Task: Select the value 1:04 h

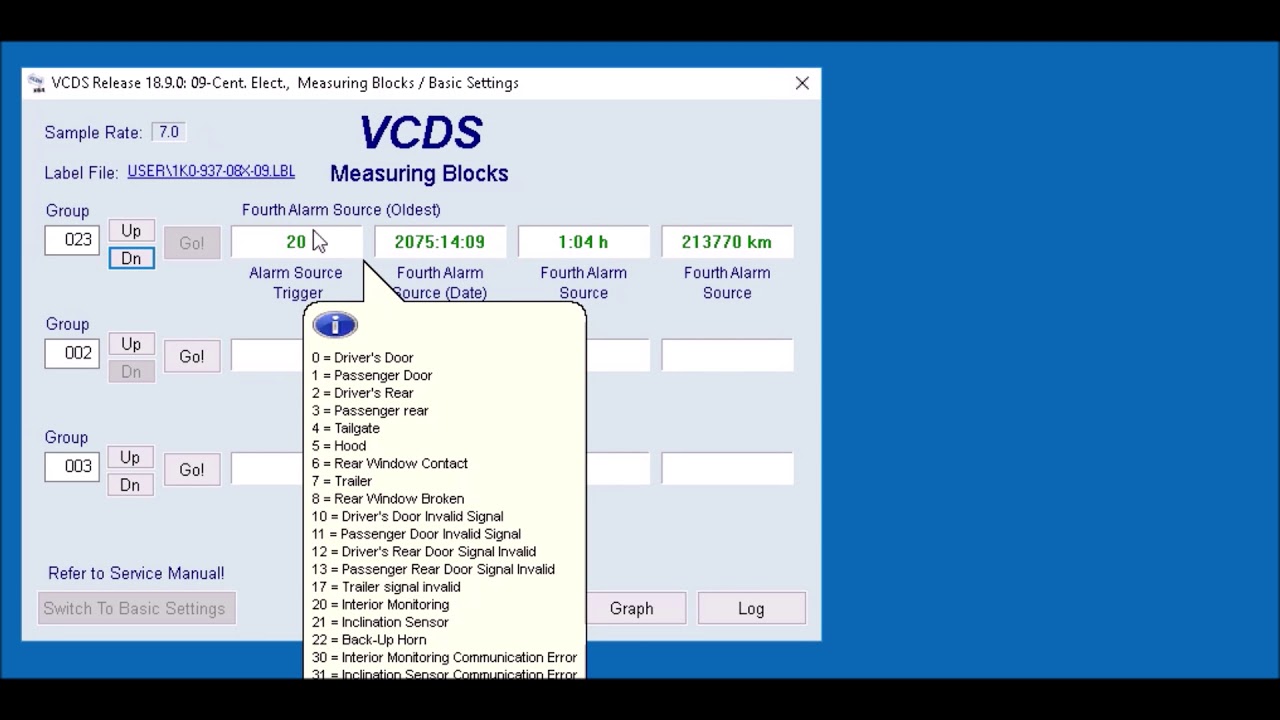Action: 583,242
